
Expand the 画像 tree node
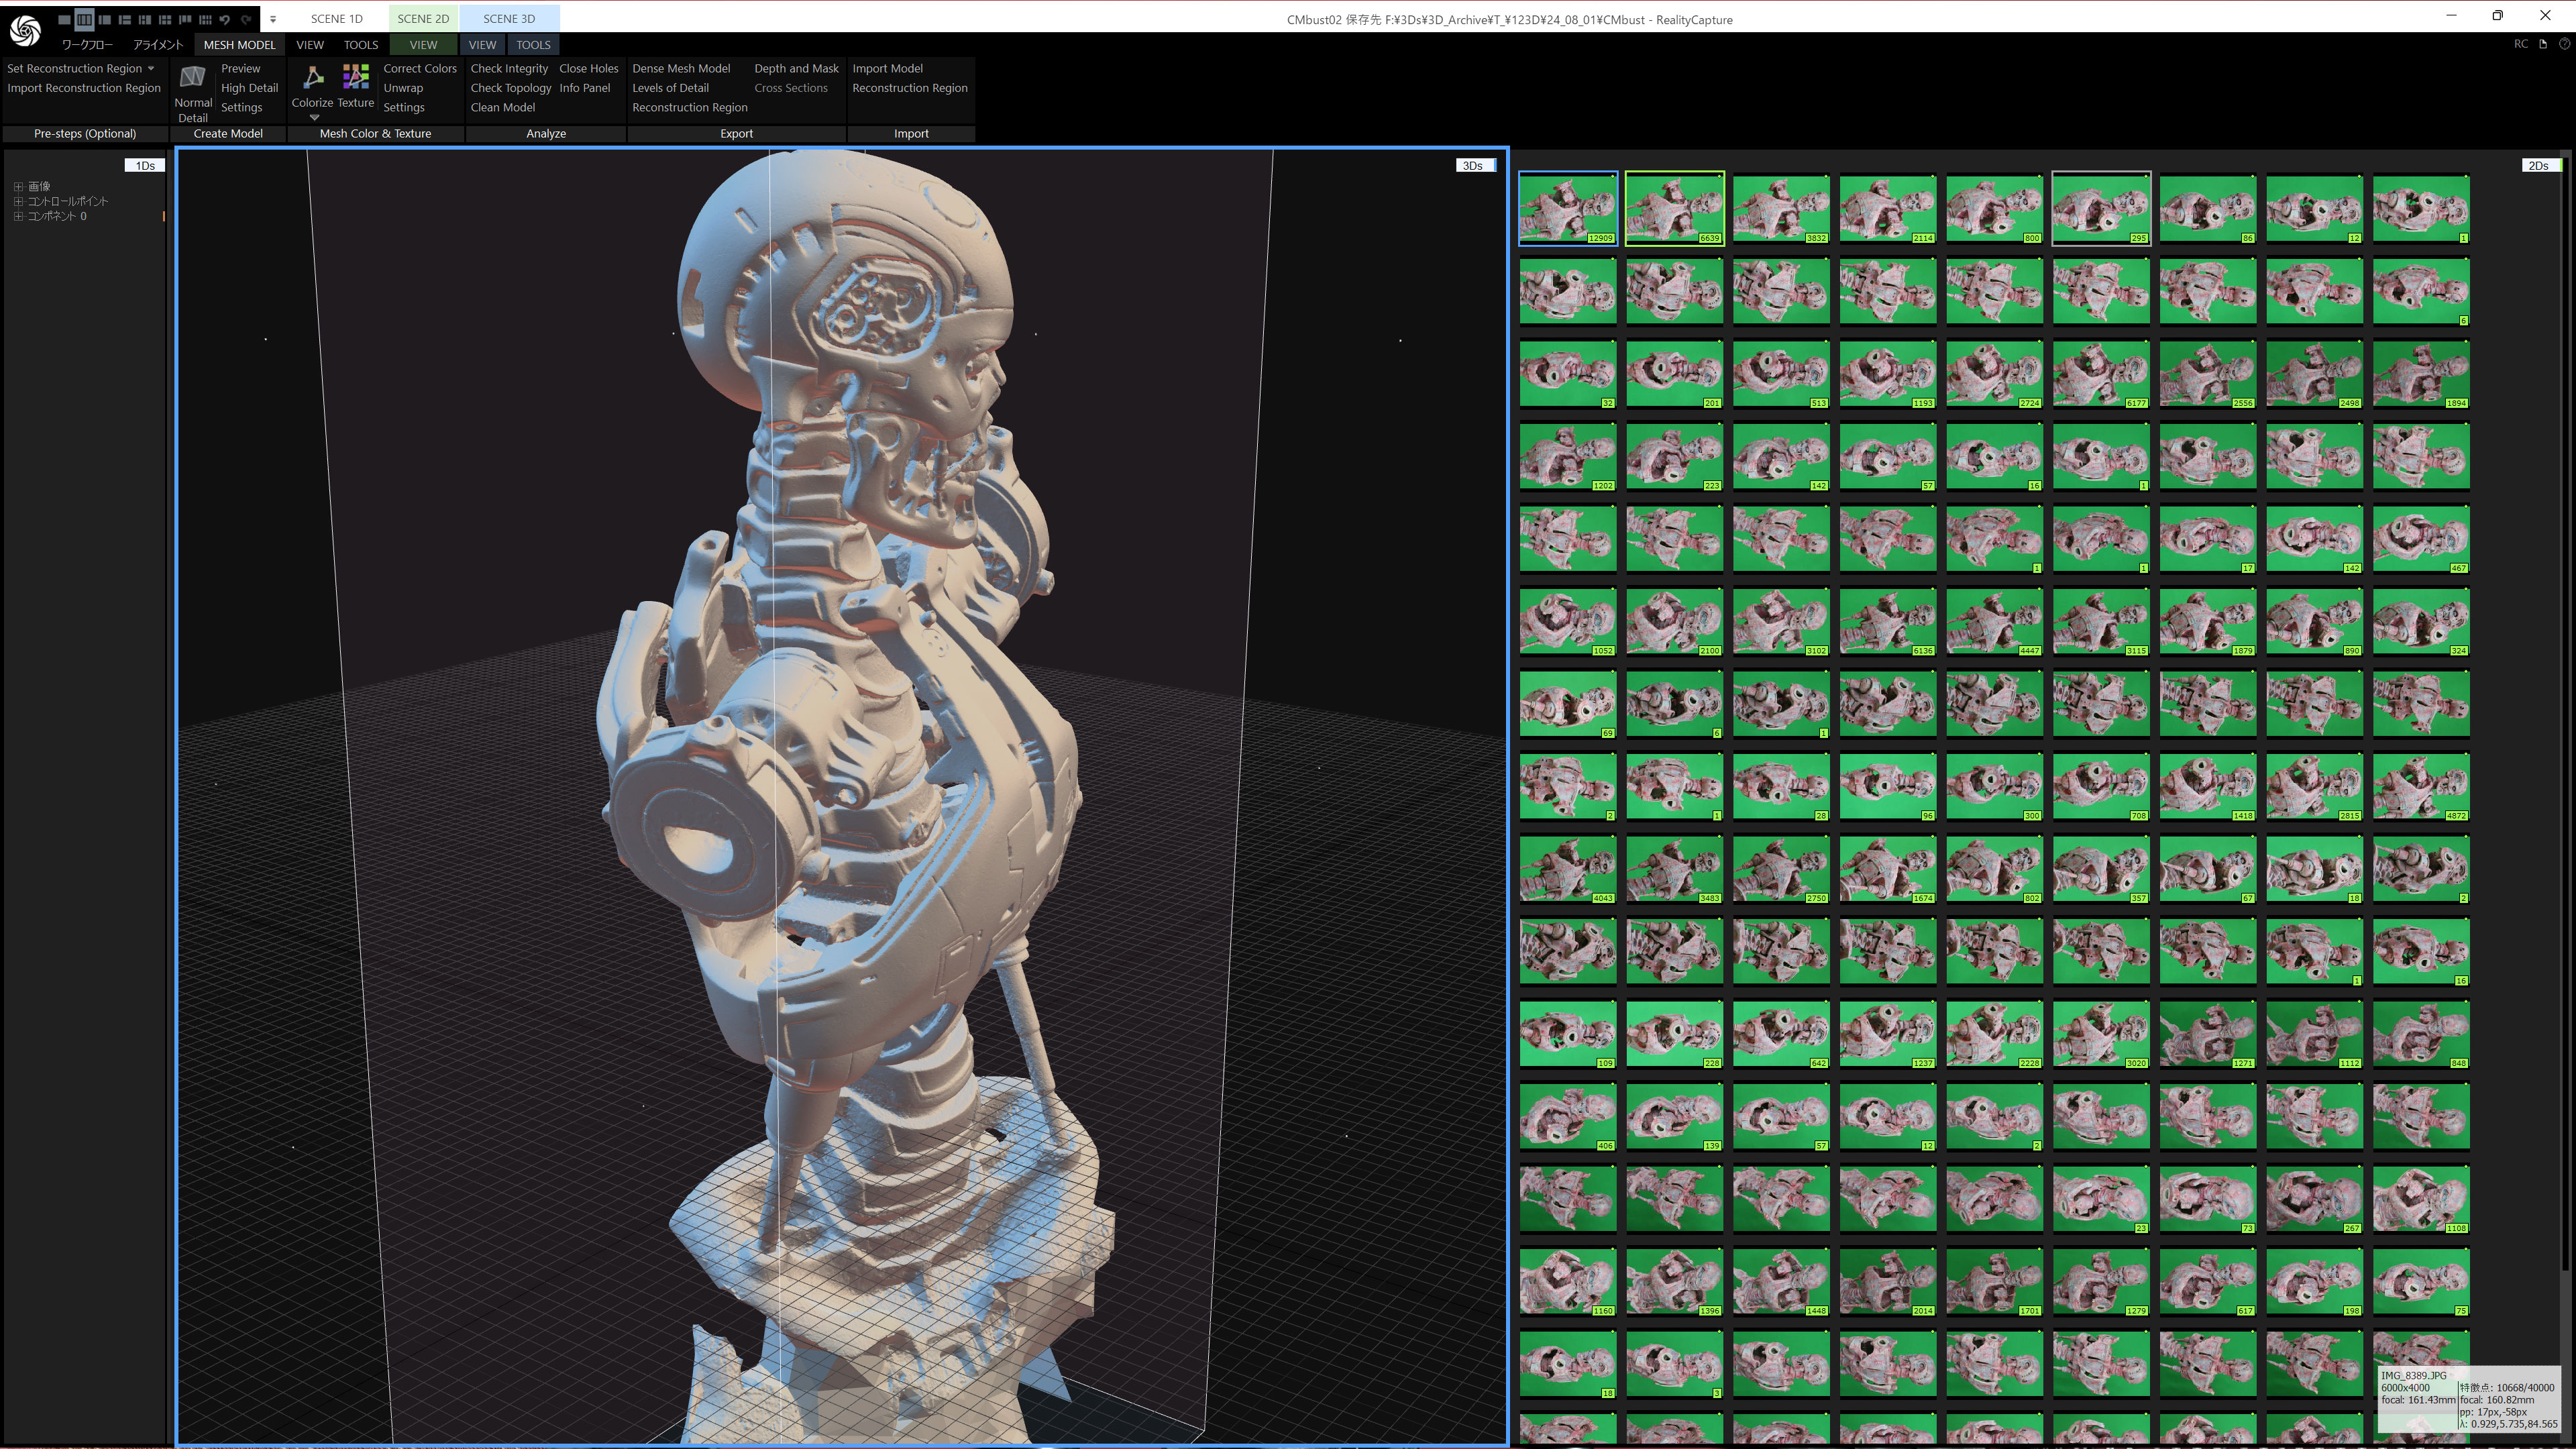tap(18, 186)
